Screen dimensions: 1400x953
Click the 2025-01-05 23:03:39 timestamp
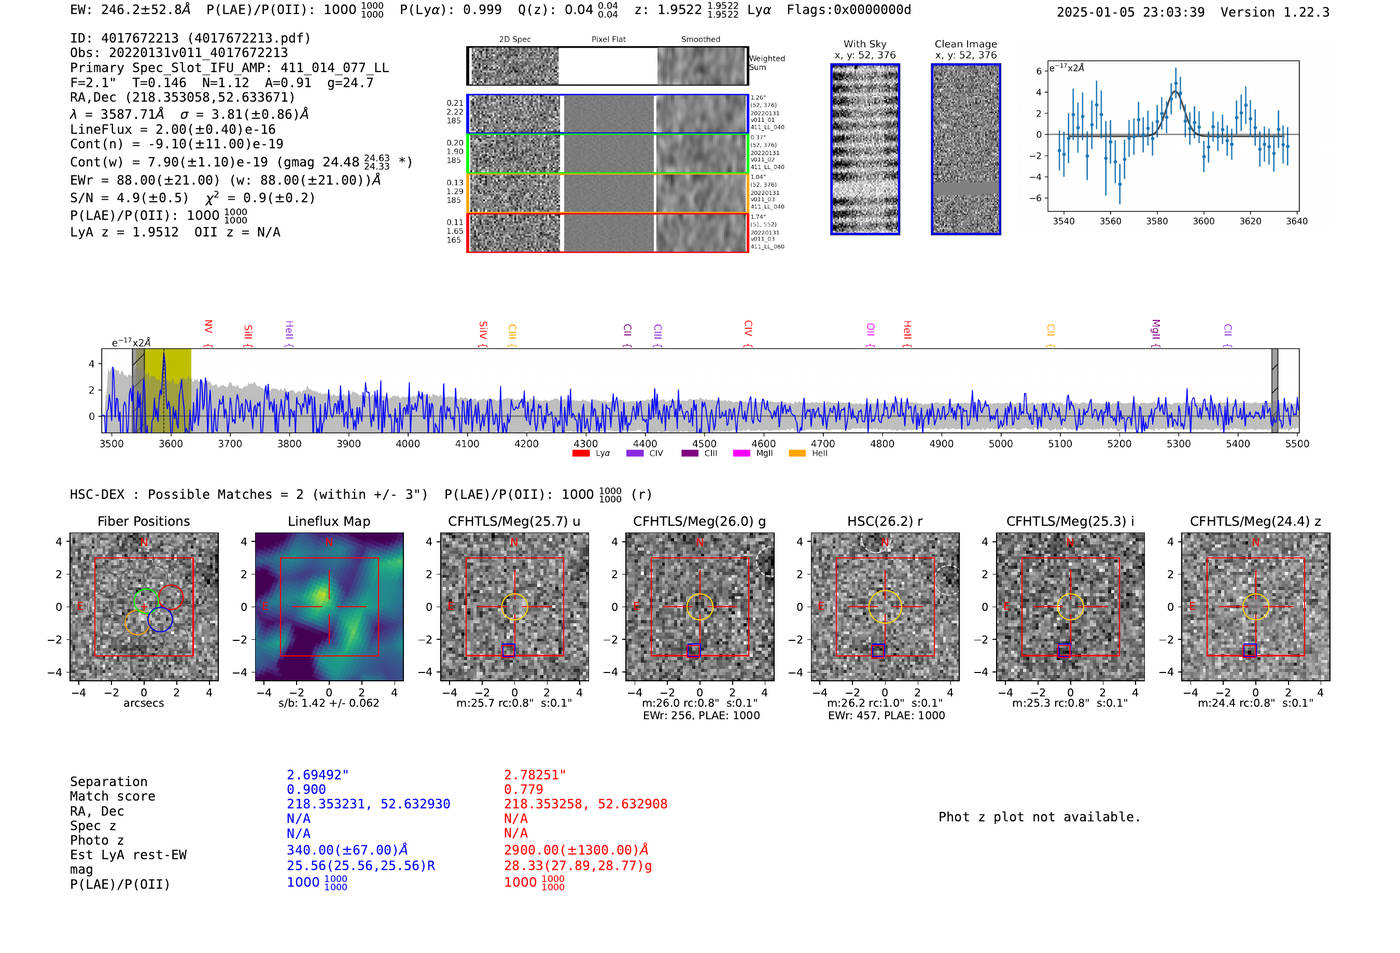pos(1130,12)
